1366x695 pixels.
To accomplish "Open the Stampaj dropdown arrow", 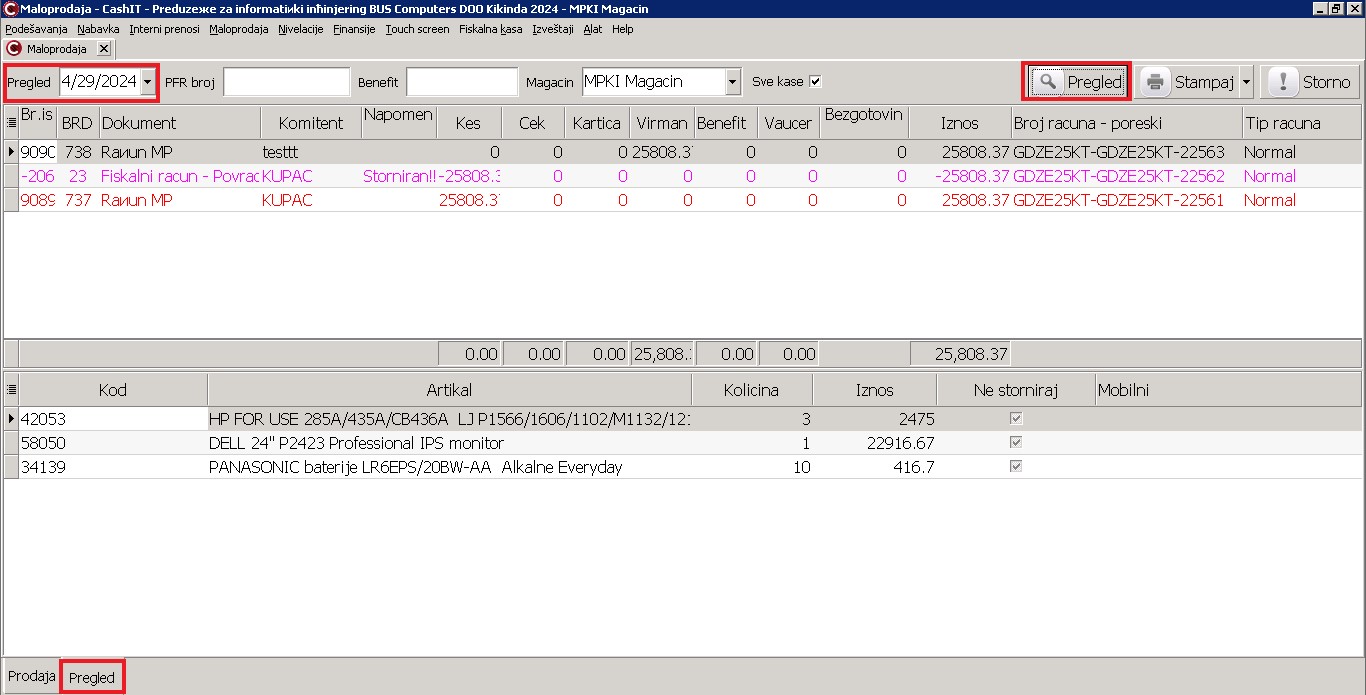I will tap(1246, 82).
